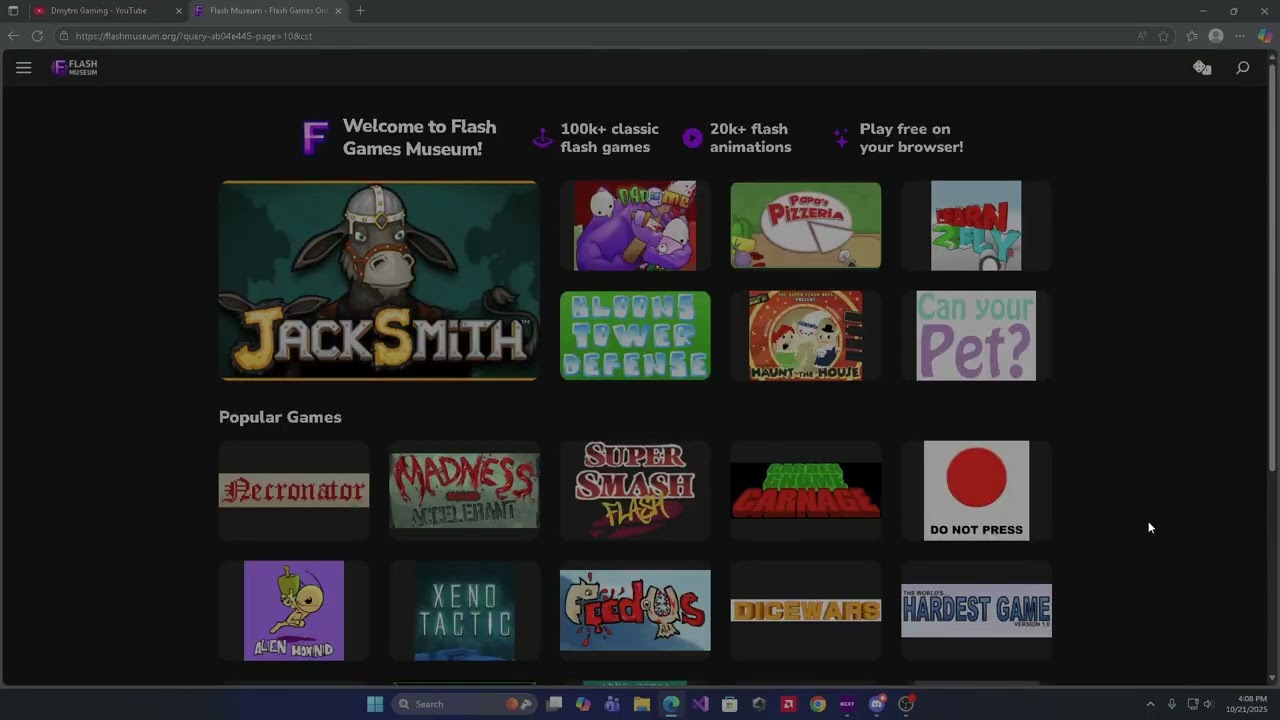Open AMD Software from taskbar
This screenshot has height=720, width=1280.
point(788,704)
